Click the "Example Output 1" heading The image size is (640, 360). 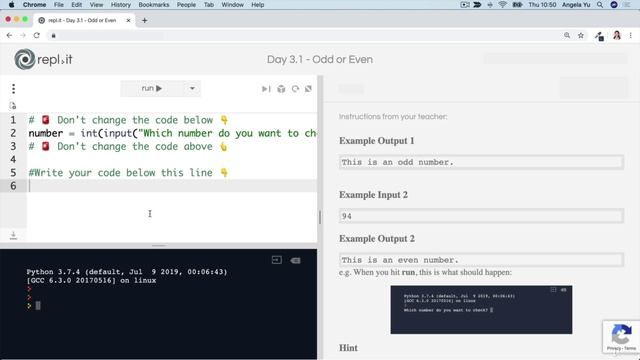tap(376, 141)
